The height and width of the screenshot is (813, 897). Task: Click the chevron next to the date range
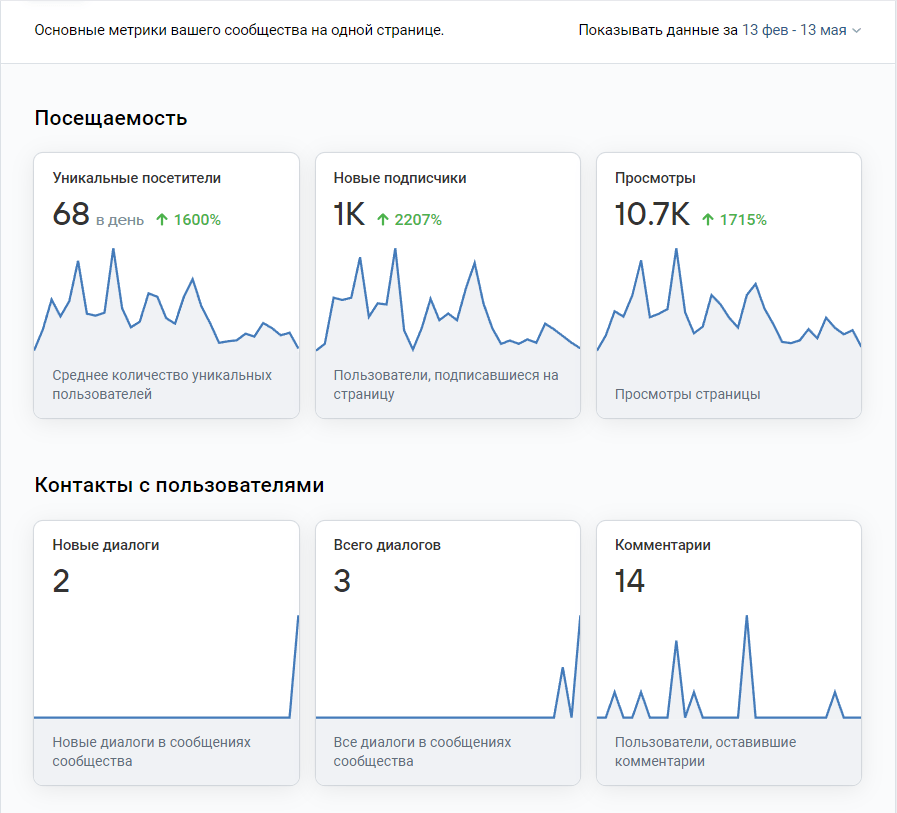[x=856, y=31]
